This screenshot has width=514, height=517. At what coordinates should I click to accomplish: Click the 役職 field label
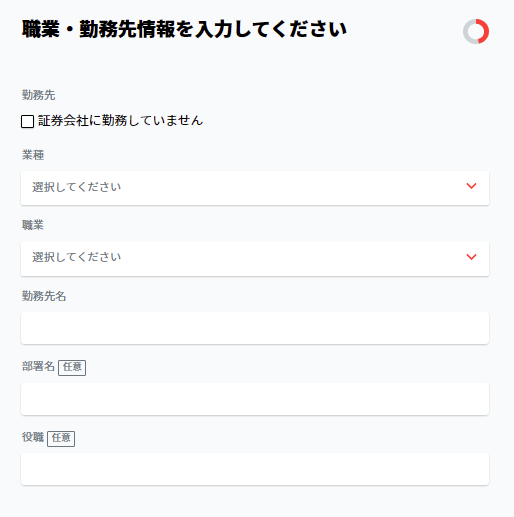click(33, 437)
